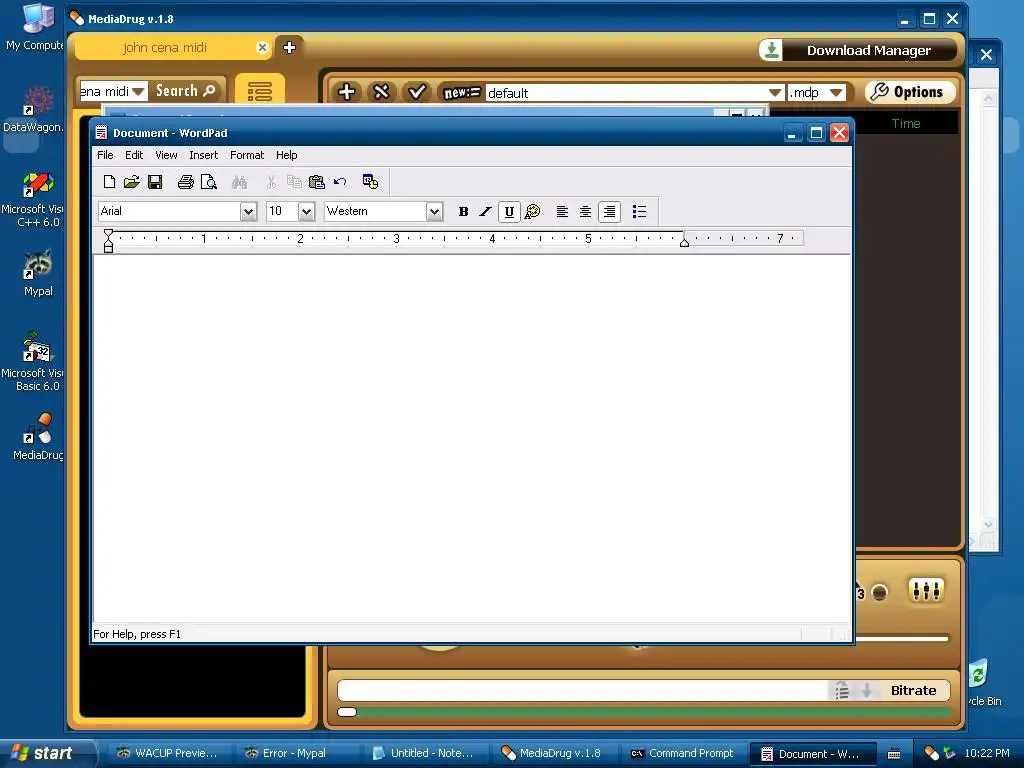This screenshot has height=768, width=1024.
Task: Insert Date/Time via toolbar icon
Action: (x=370, y=182)
